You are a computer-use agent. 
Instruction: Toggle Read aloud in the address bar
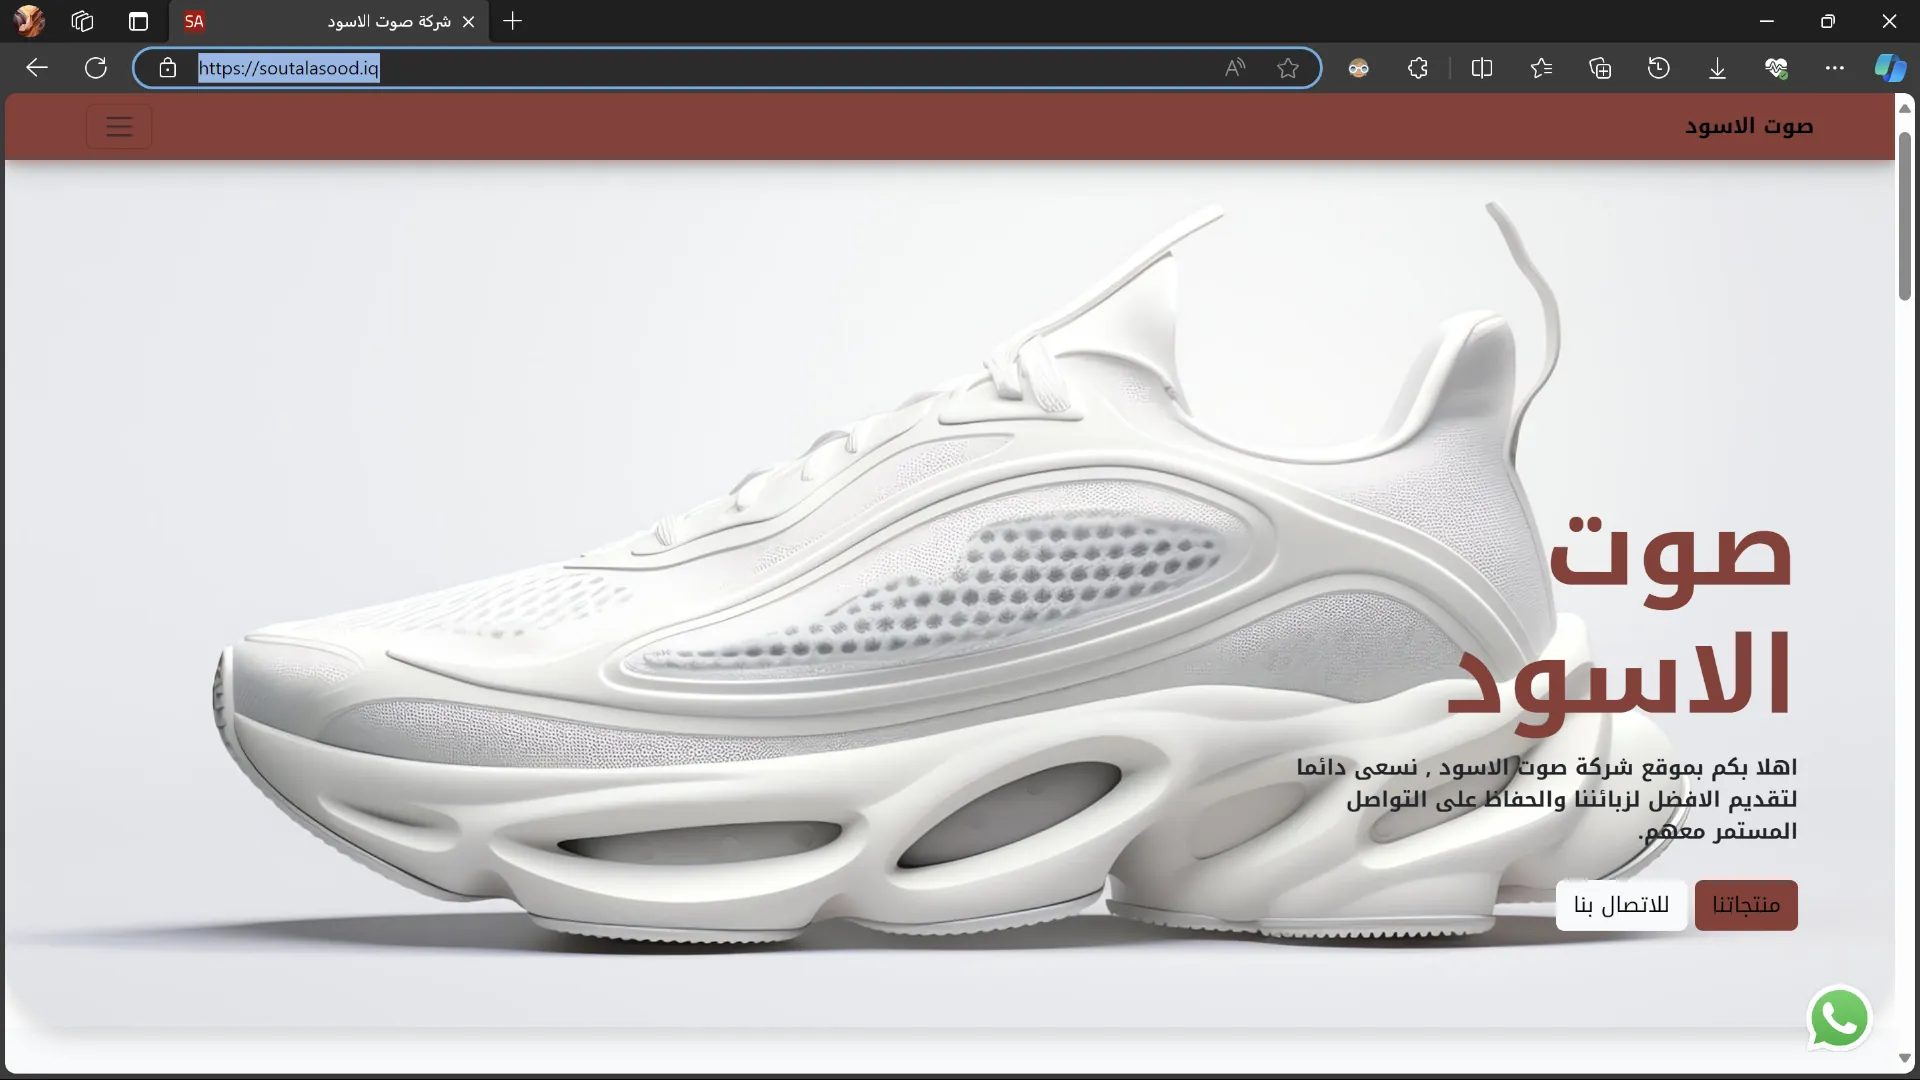pos(1235,68)
